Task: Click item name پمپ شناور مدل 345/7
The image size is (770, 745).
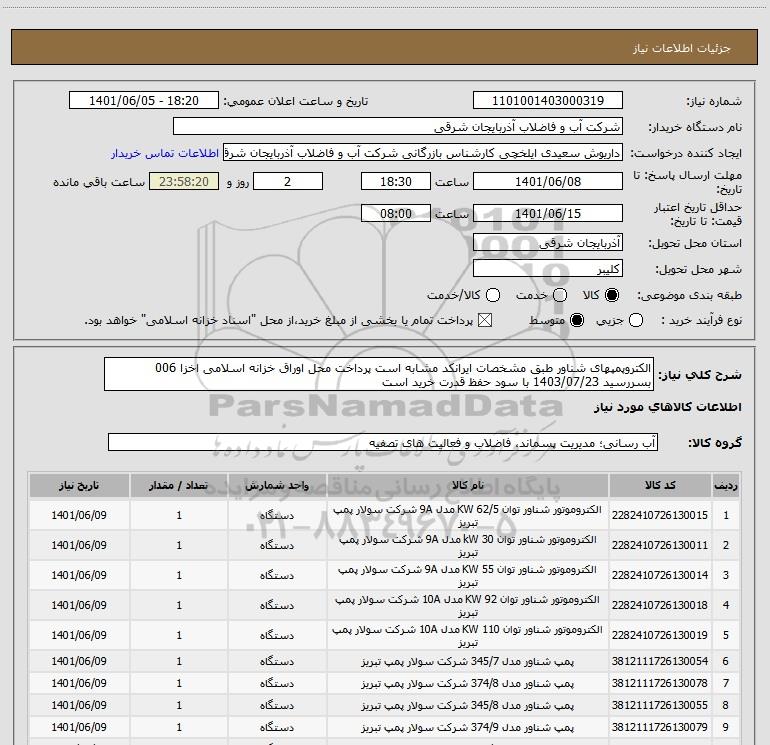Action: (468, 662)
